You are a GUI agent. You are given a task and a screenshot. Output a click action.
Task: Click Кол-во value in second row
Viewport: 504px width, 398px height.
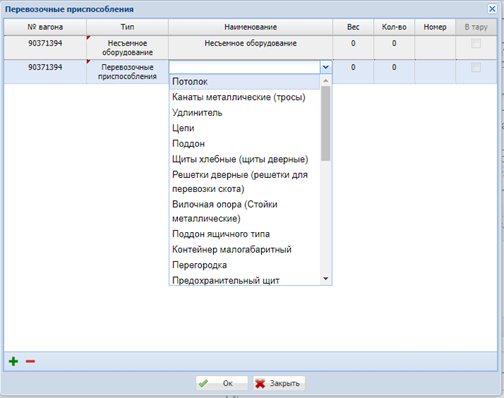tap(394, 67)
